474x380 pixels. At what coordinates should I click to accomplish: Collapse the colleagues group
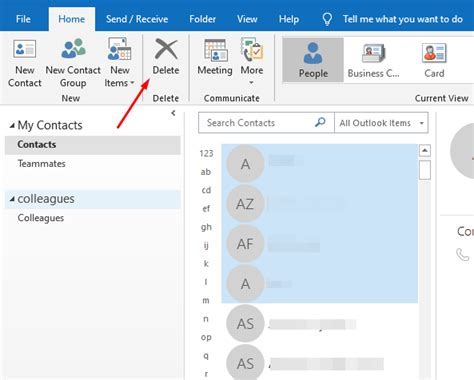(12, 199)
